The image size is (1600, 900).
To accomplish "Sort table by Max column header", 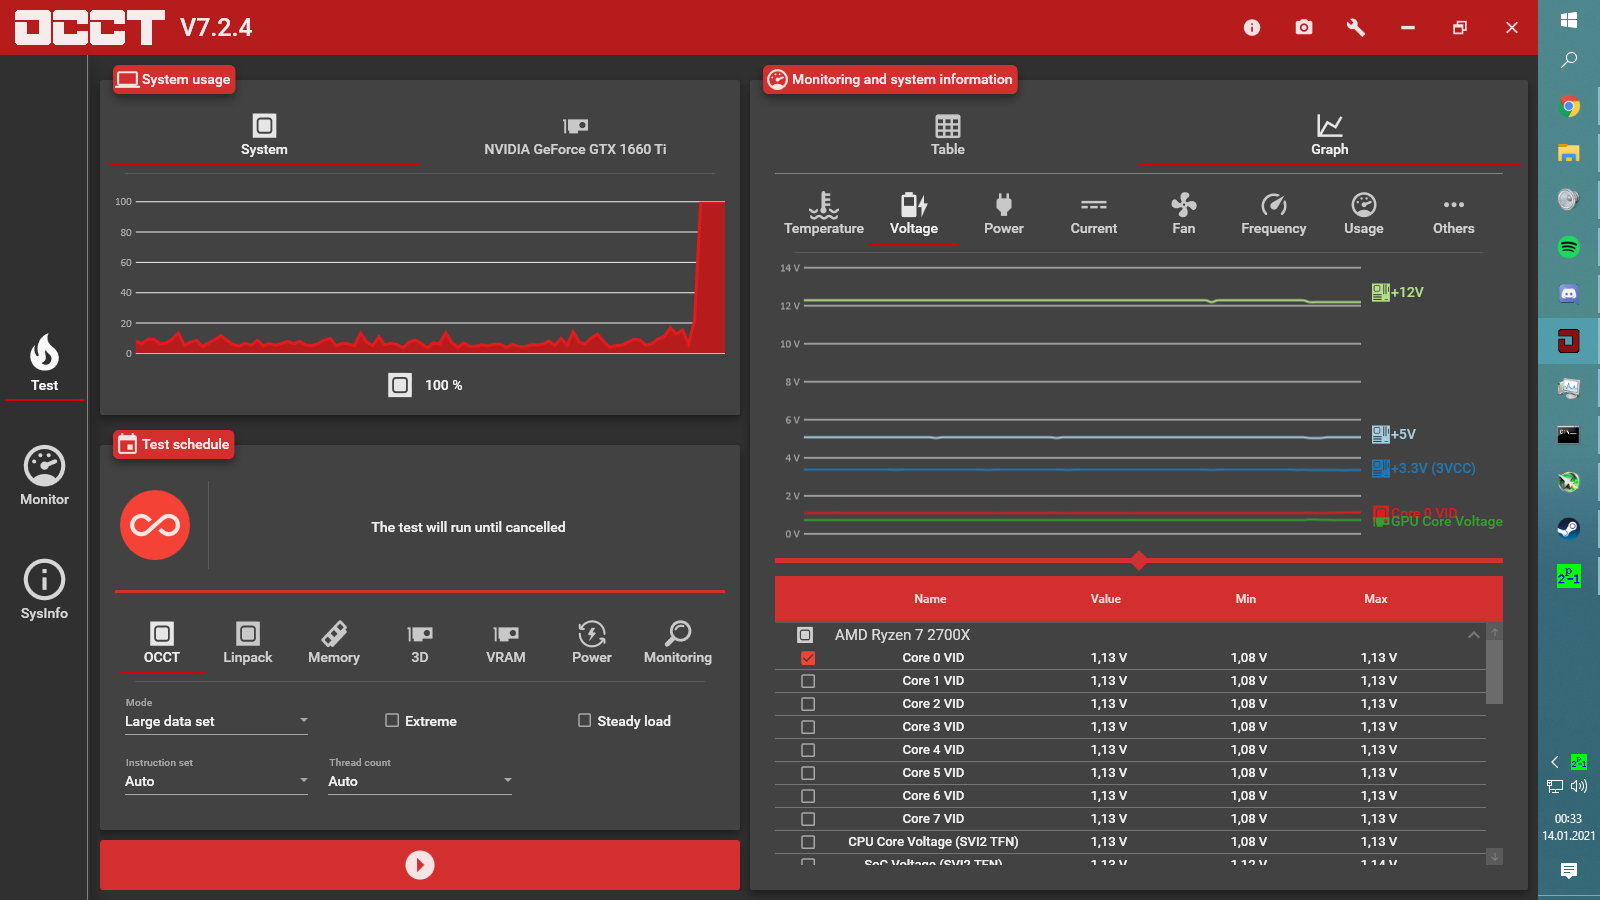I will click(x=1376, y=599).
